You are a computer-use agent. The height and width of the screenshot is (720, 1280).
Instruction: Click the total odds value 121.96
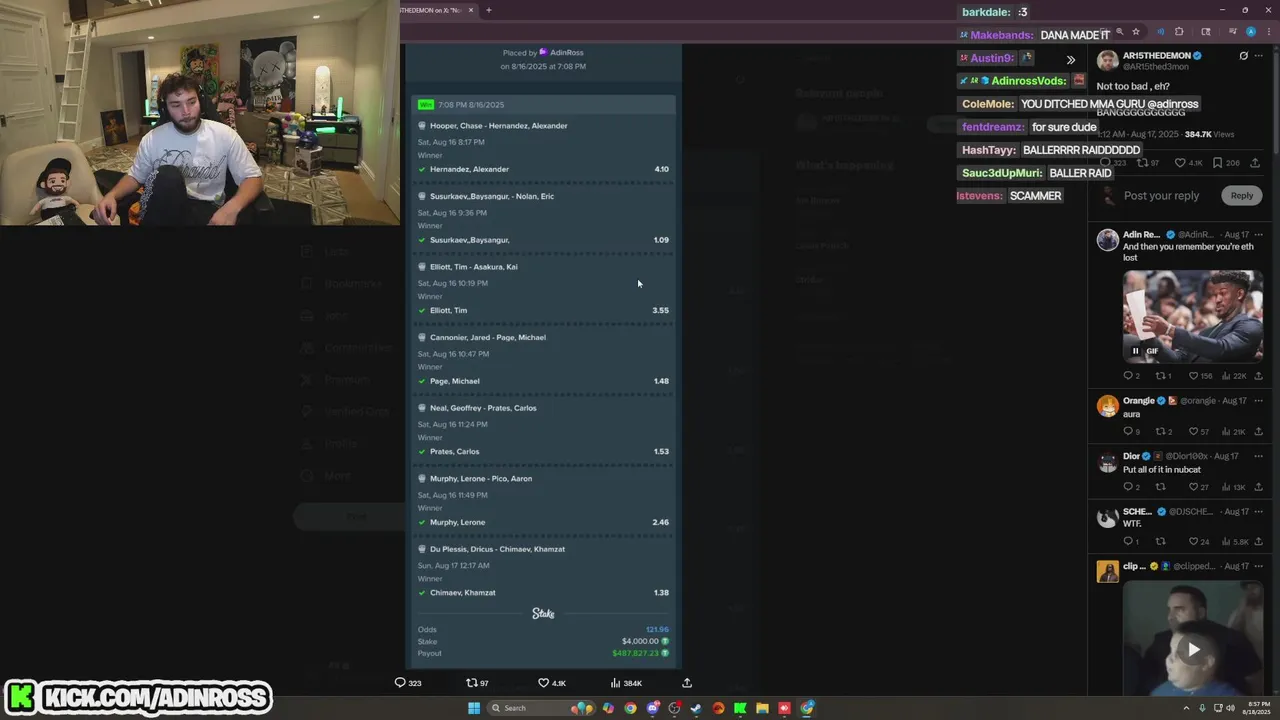(657, 629)
